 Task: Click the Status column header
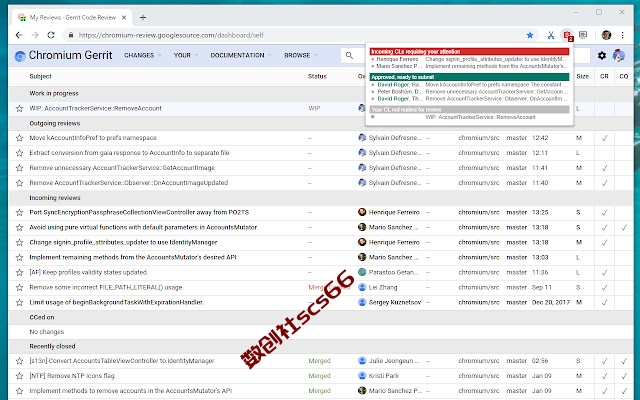pos(317,76)
